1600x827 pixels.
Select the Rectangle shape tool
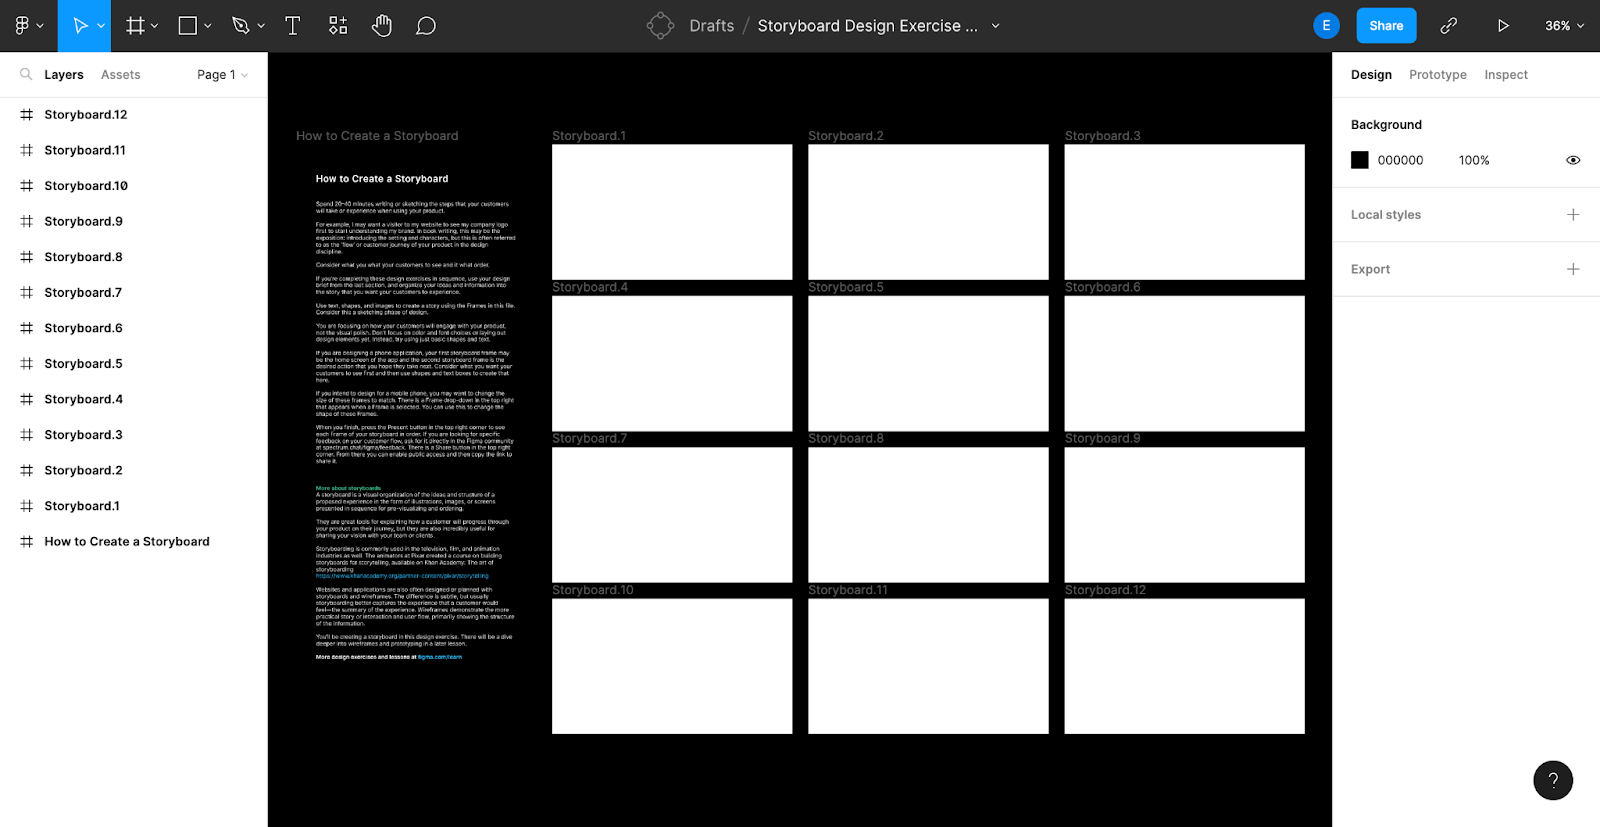[187, 26]
